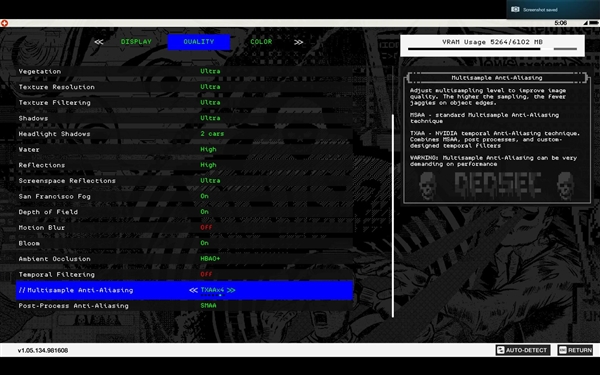Change Water value High
Screen dimensions: 600x375
coord(208,149)
